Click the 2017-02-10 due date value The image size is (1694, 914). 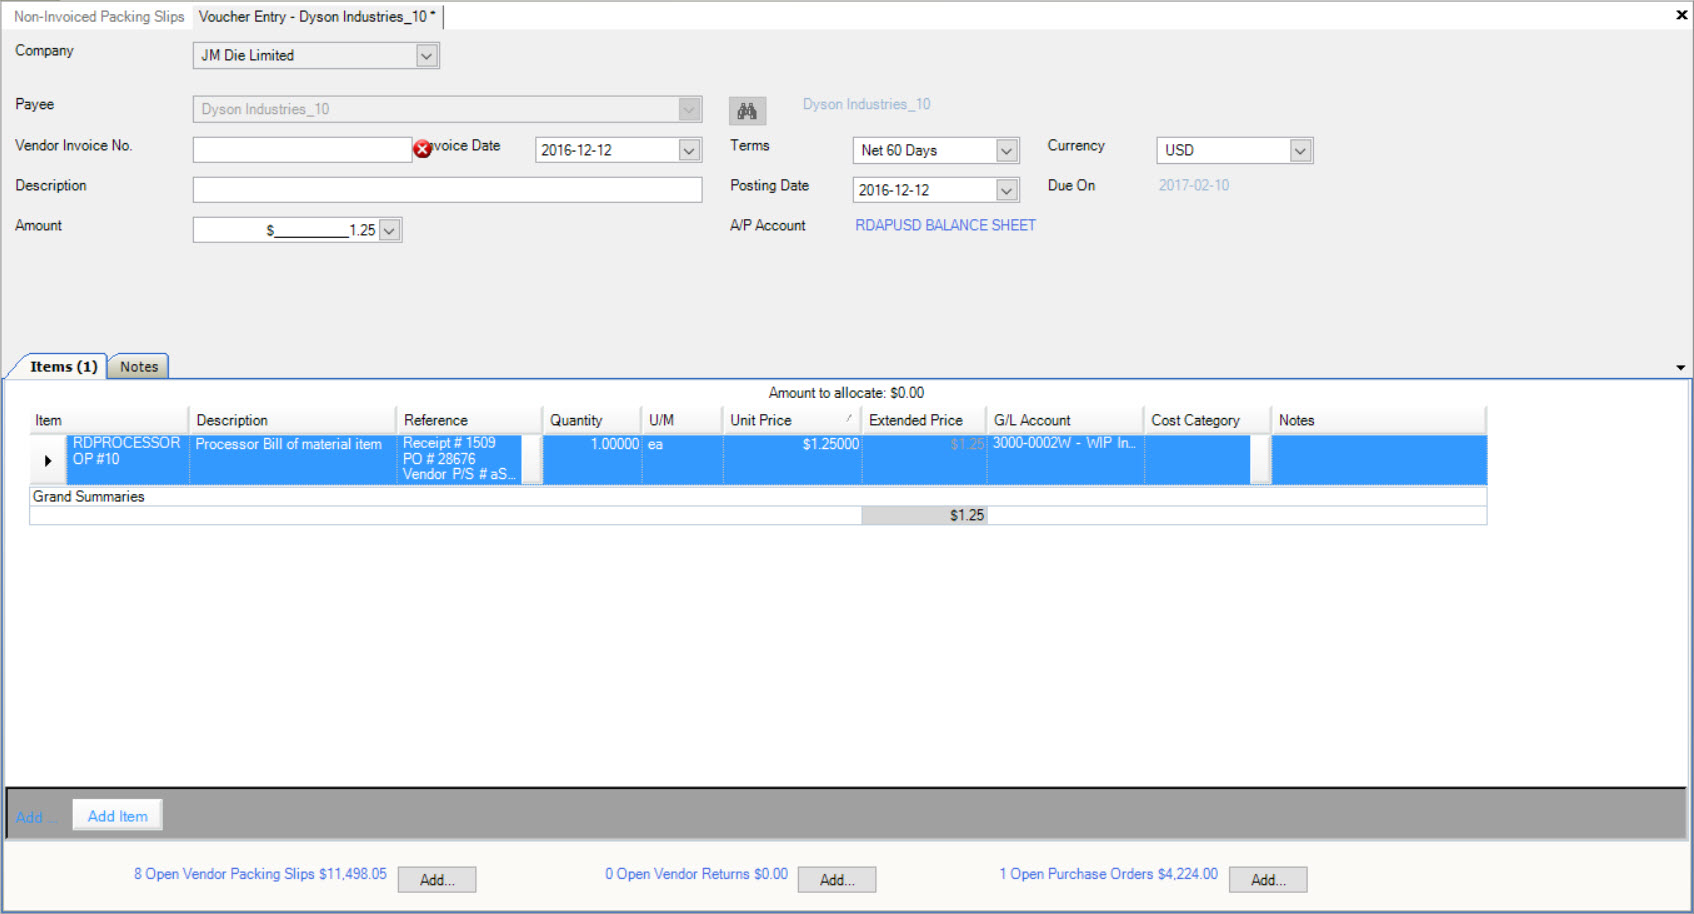point(1193,186)
